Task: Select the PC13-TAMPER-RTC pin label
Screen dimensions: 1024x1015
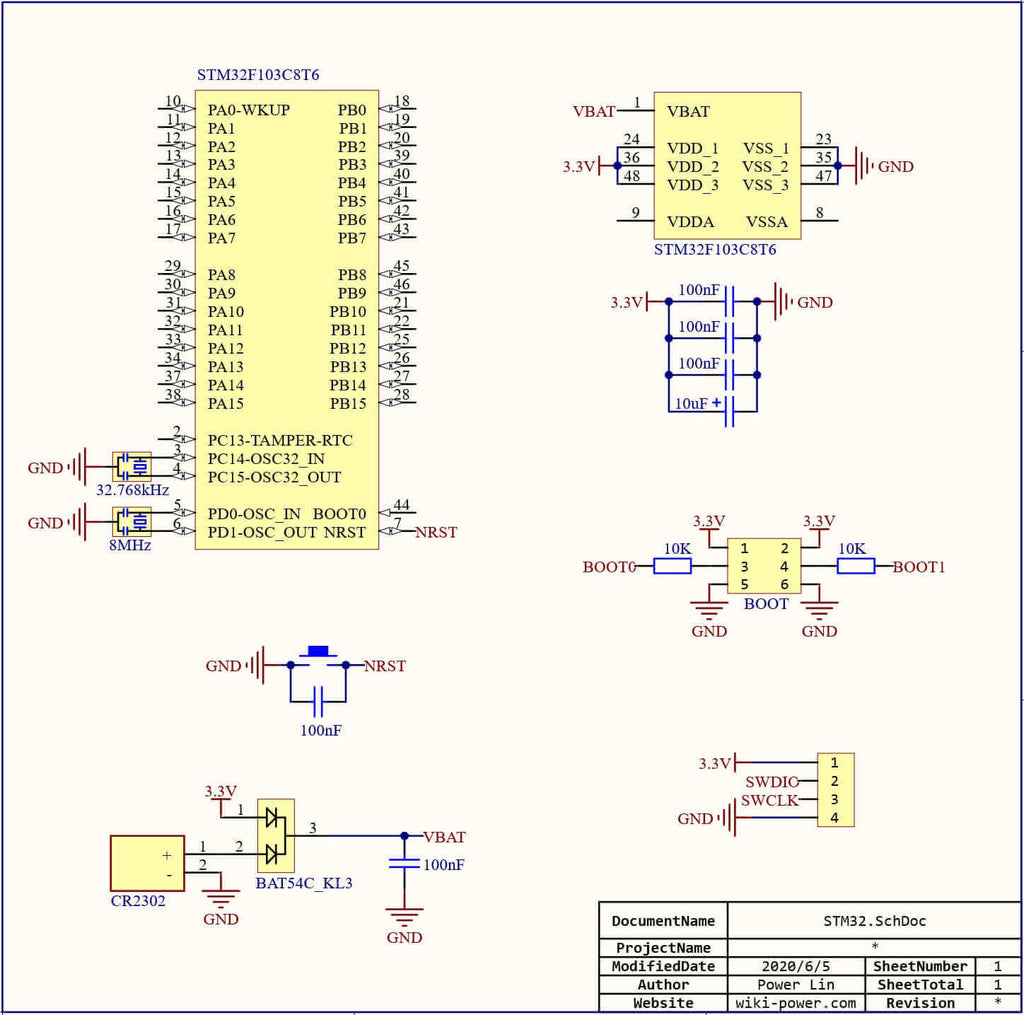Action: click(278, 439)
